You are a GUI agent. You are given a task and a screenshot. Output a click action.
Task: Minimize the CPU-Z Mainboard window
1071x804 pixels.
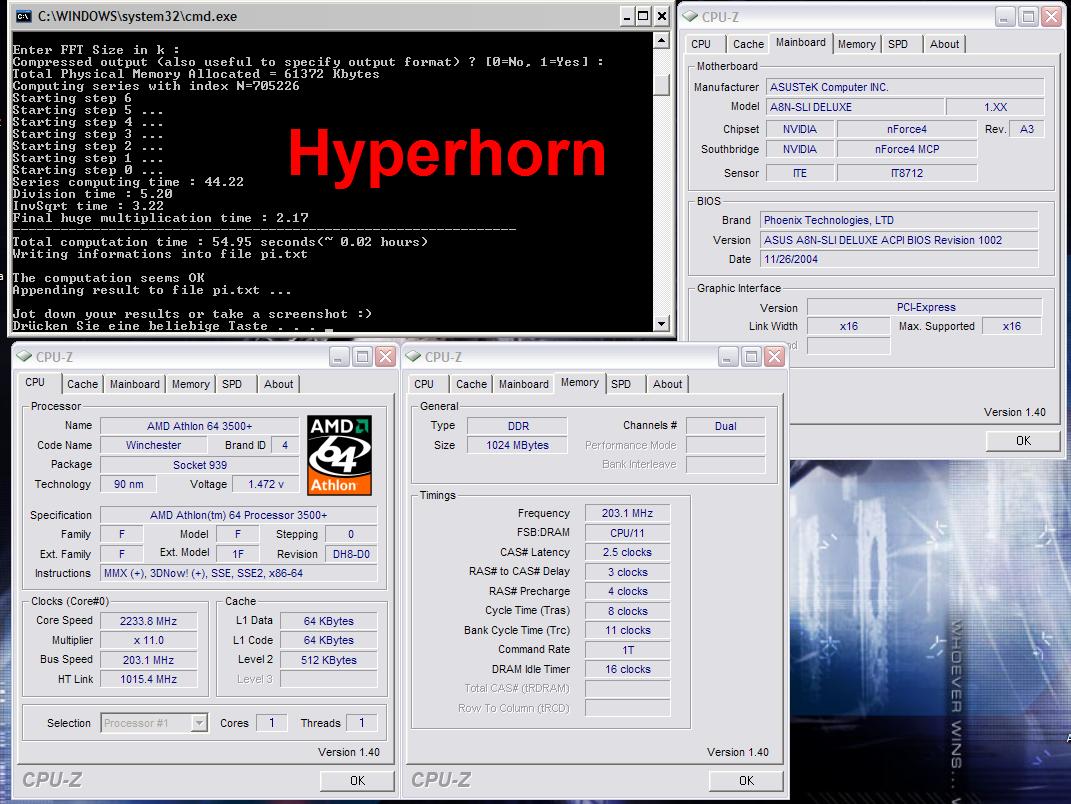1005,16
